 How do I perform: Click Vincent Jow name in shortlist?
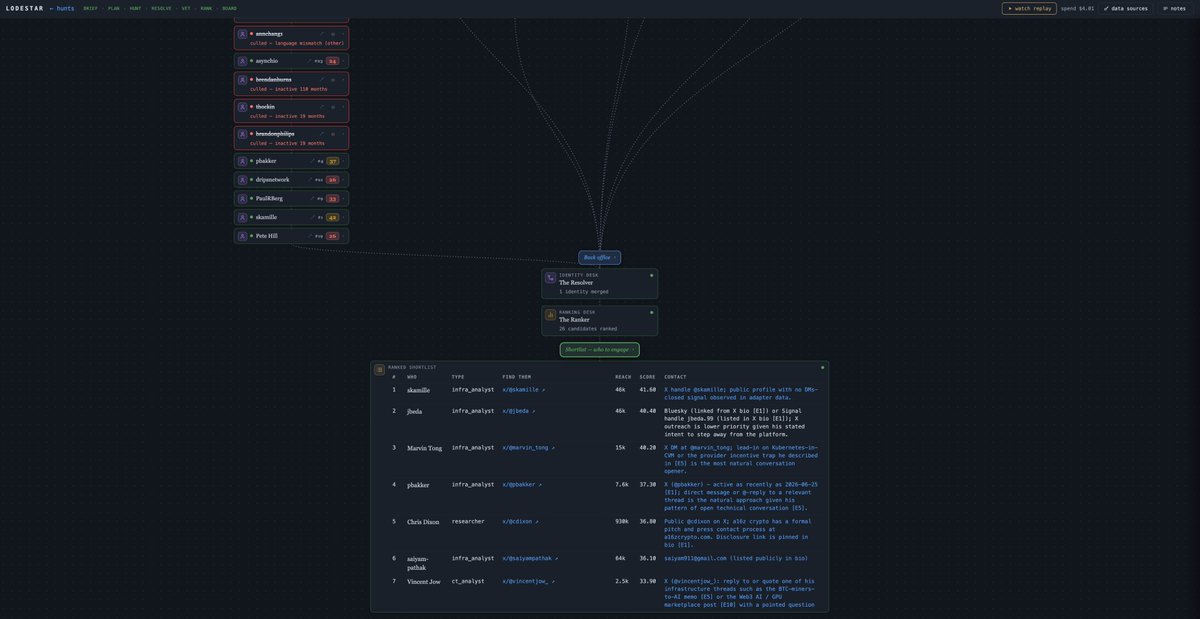[x=423, y=581]
